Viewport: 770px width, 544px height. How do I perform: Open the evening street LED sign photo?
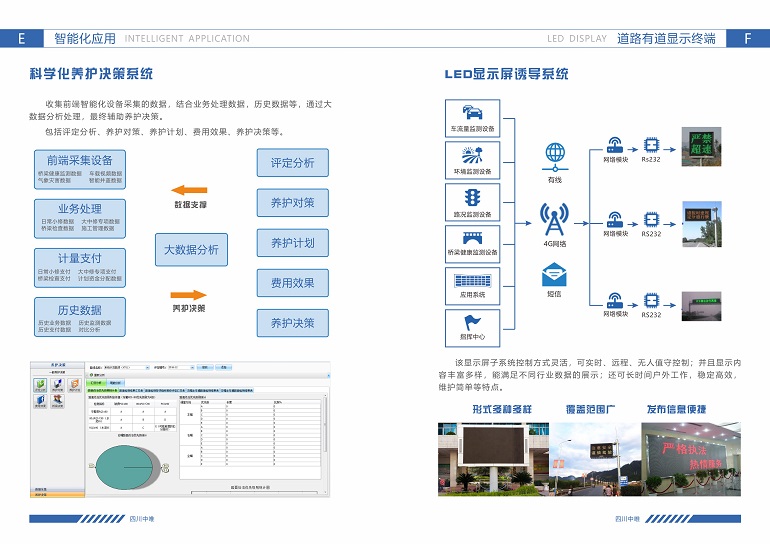coord(595,459)
